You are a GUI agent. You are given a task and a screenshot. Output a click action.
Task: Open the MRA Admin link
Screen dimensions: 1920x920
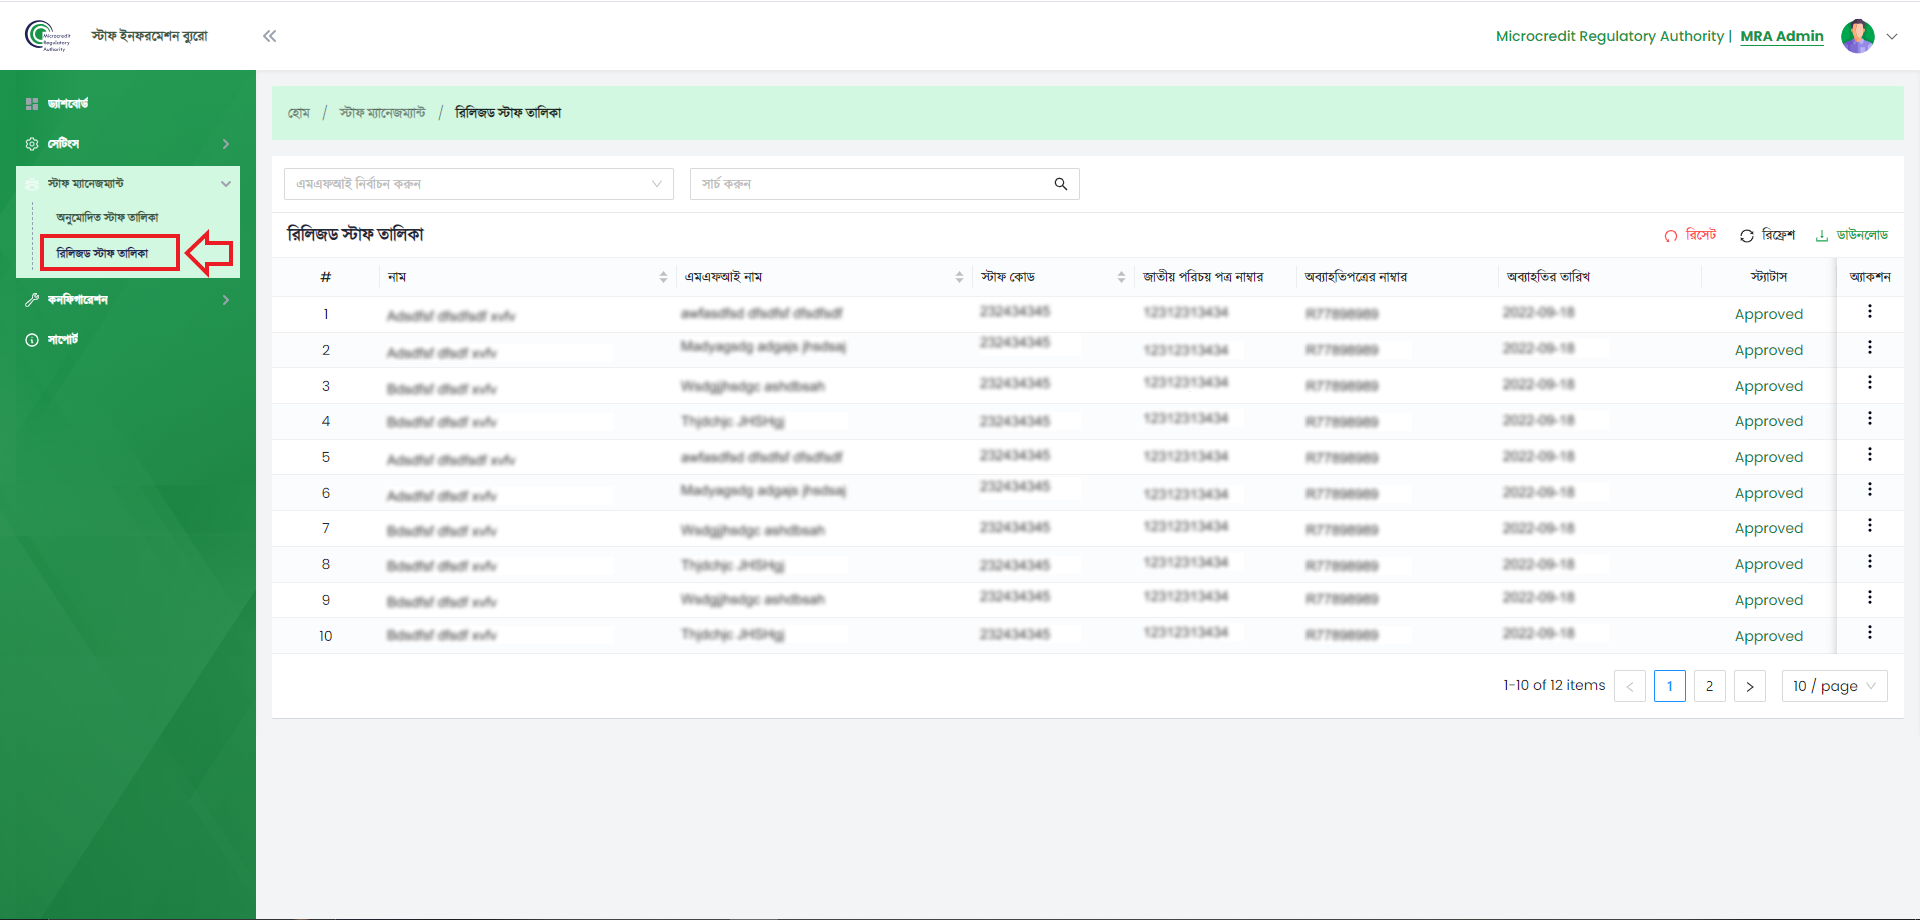pyautogui.click(x=1782, y=36)
